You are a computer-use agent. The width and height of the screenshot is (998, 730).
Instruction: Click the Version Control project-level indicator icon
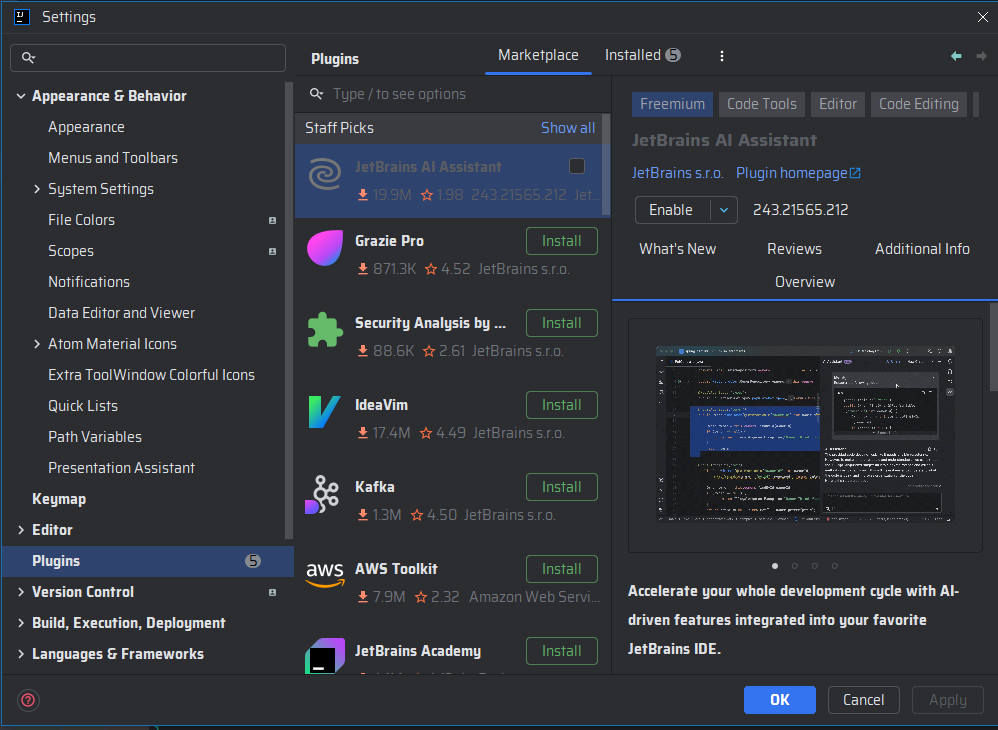pos(272,593)
